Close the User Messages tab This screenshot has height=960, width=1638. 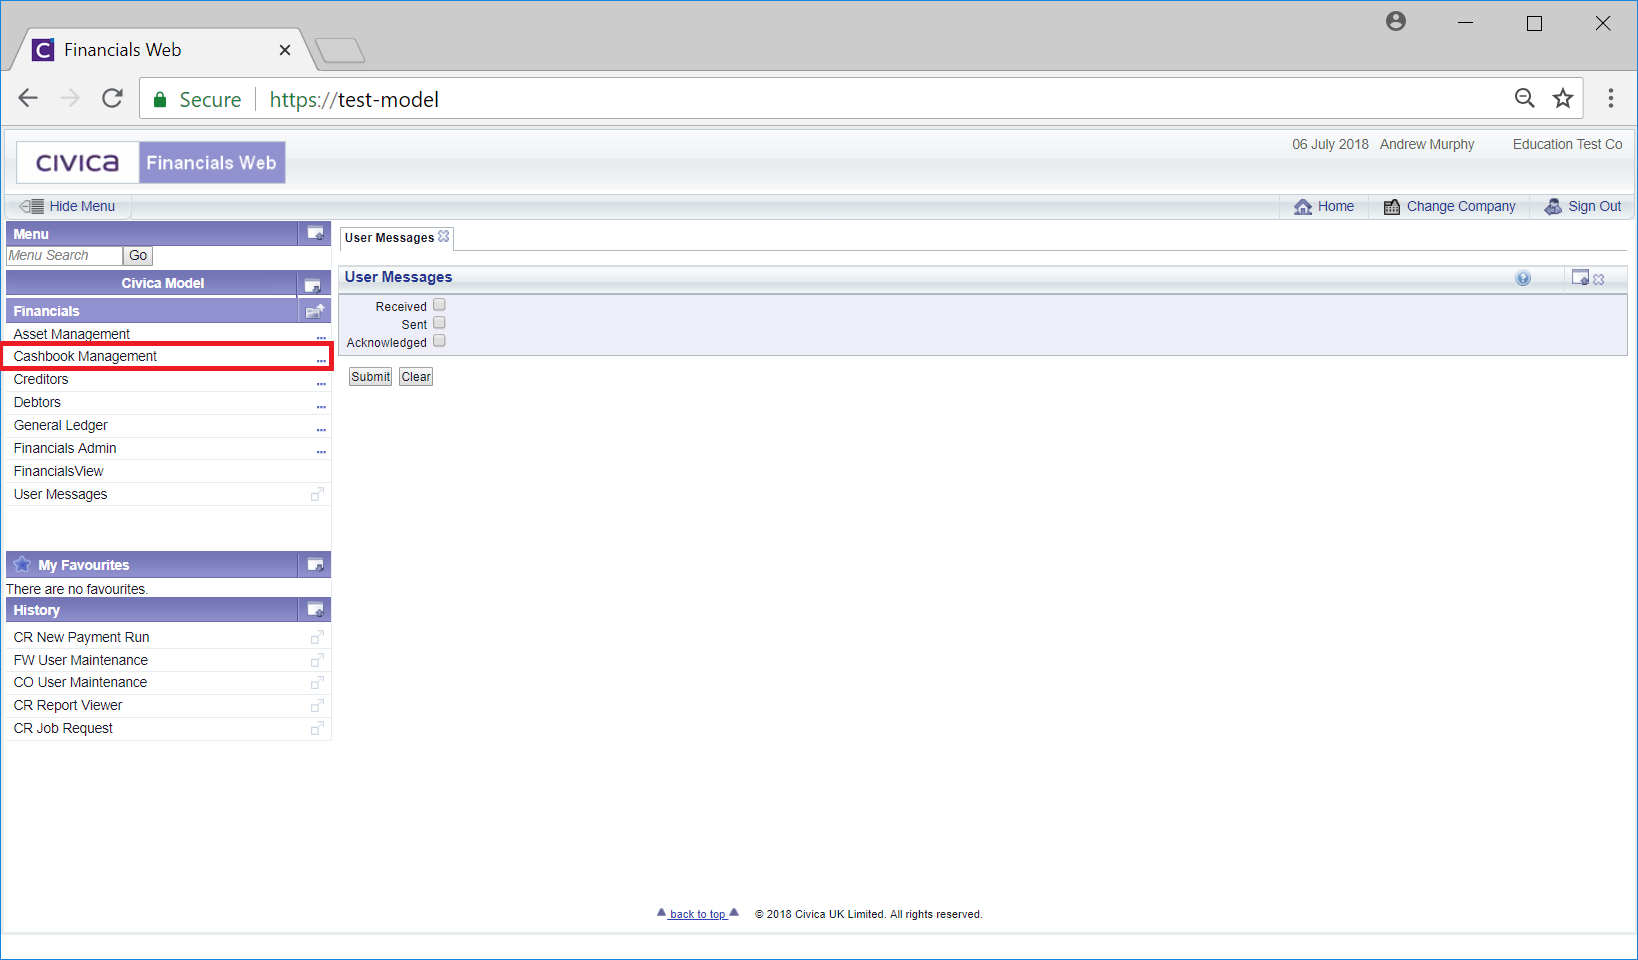(444, 236)
